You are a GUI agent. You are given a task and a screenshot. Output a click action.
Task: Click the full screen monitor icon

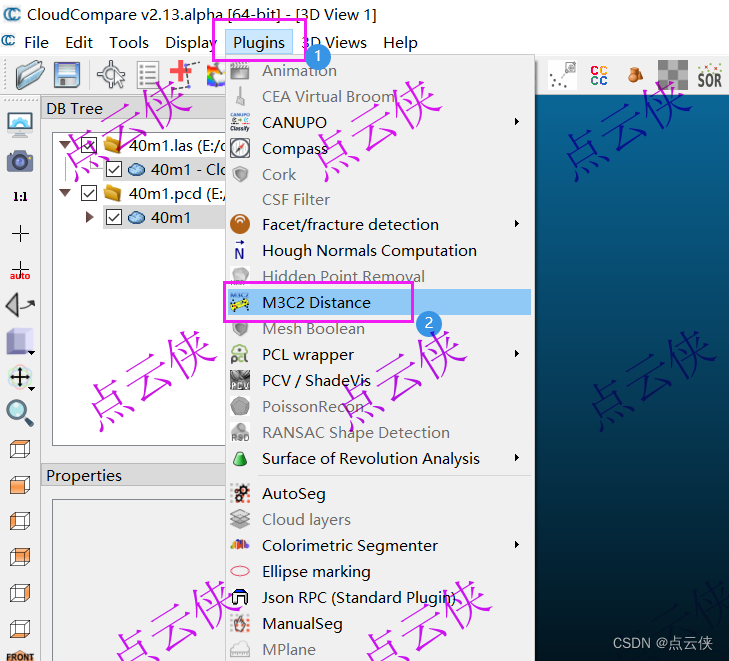click(x=20, y=125)
